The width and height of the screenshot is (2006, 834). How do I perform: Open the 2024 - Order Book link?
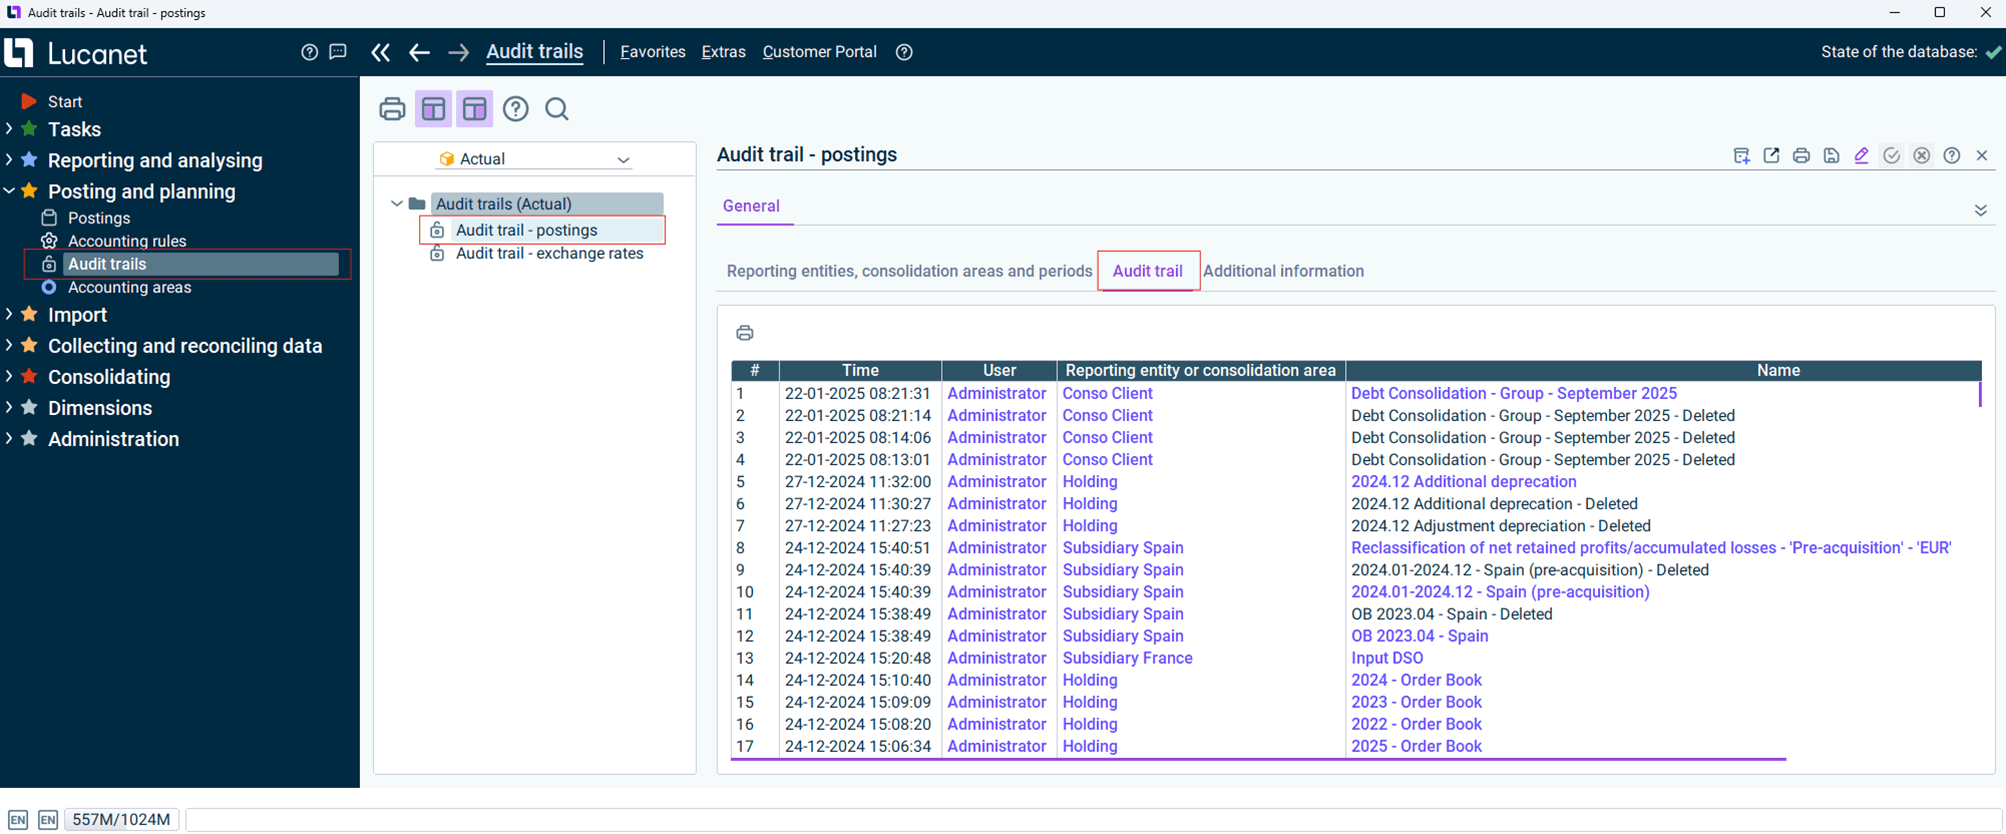[x=1416, y=680]
